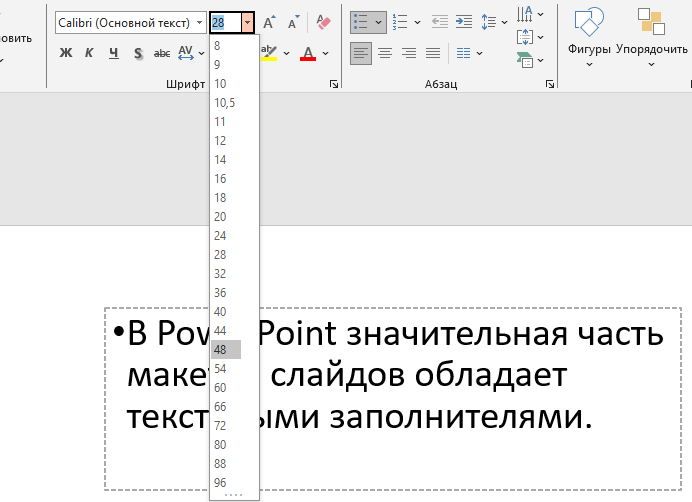Open Calibri font name dropdown arrow
Screen dimensions: 692x502
(x=200, y=23)
